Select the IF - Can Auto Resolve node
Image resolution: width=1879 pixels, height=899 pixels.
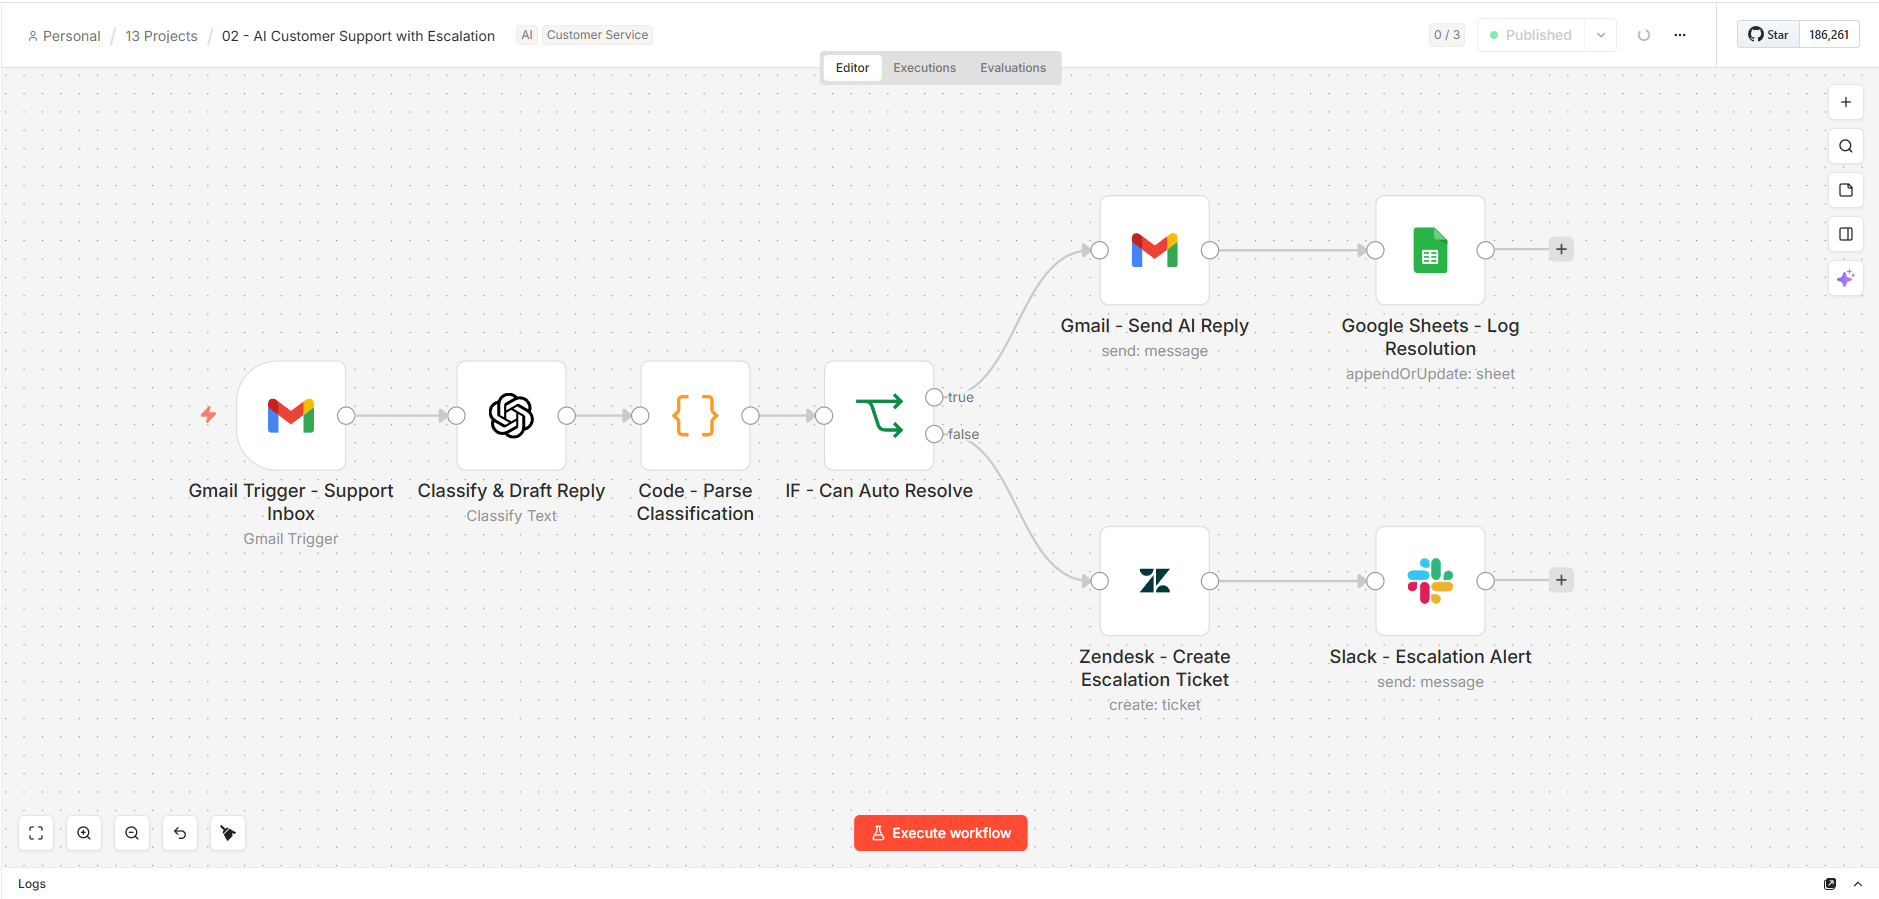coord(879,415)
